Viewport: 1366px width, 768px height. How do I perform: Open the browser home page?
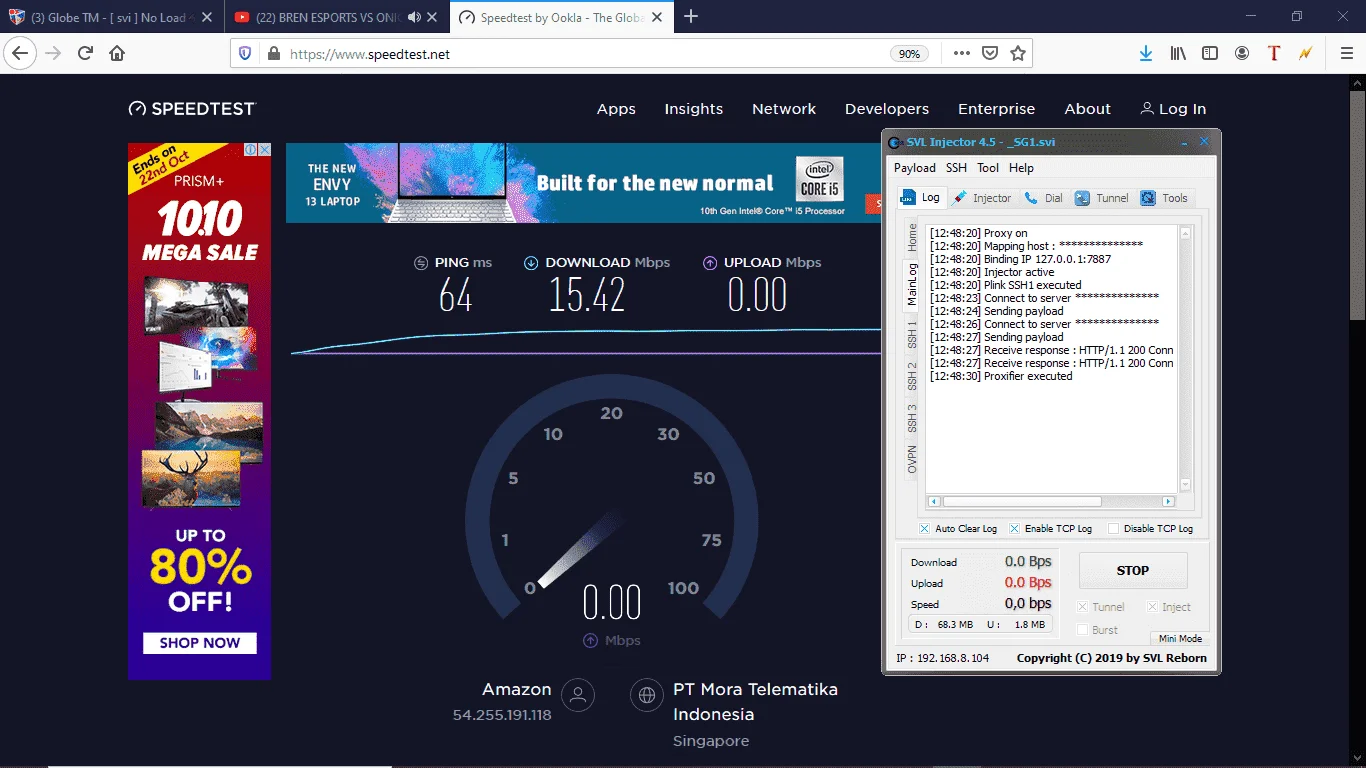tap(117, 54)
